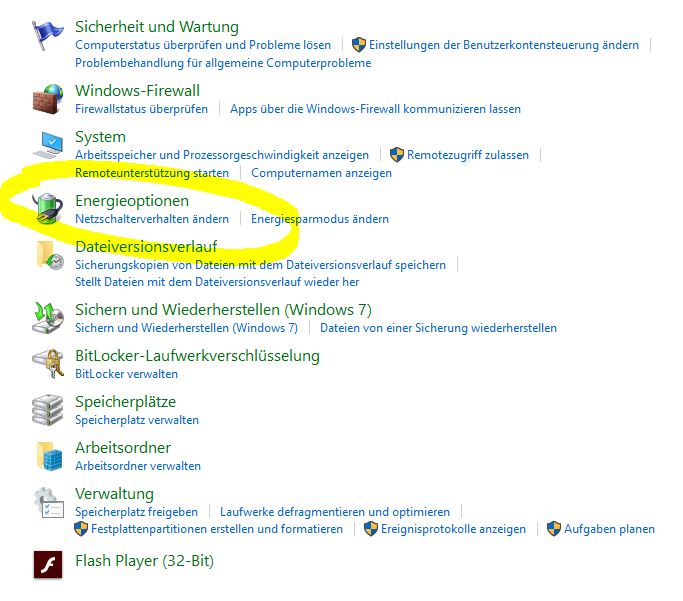Open Einstellungen der Benutzerkontensteuerung ändern
The image size is (683, 601).
click(x=504, y=45)
